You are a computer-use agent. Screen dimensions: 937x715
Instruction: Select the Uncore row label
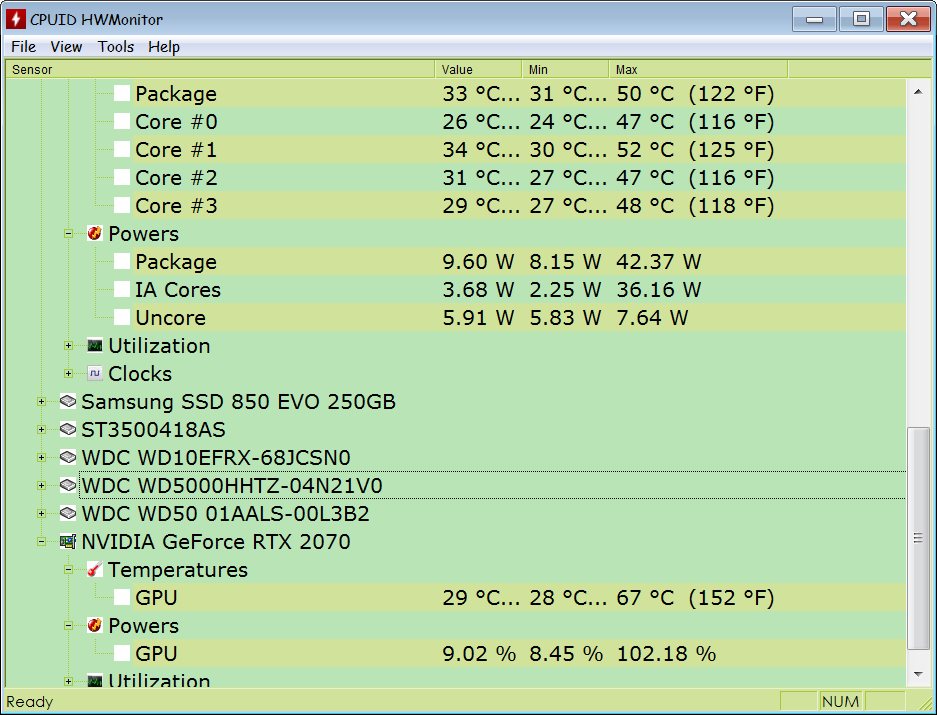pos(170,317)
